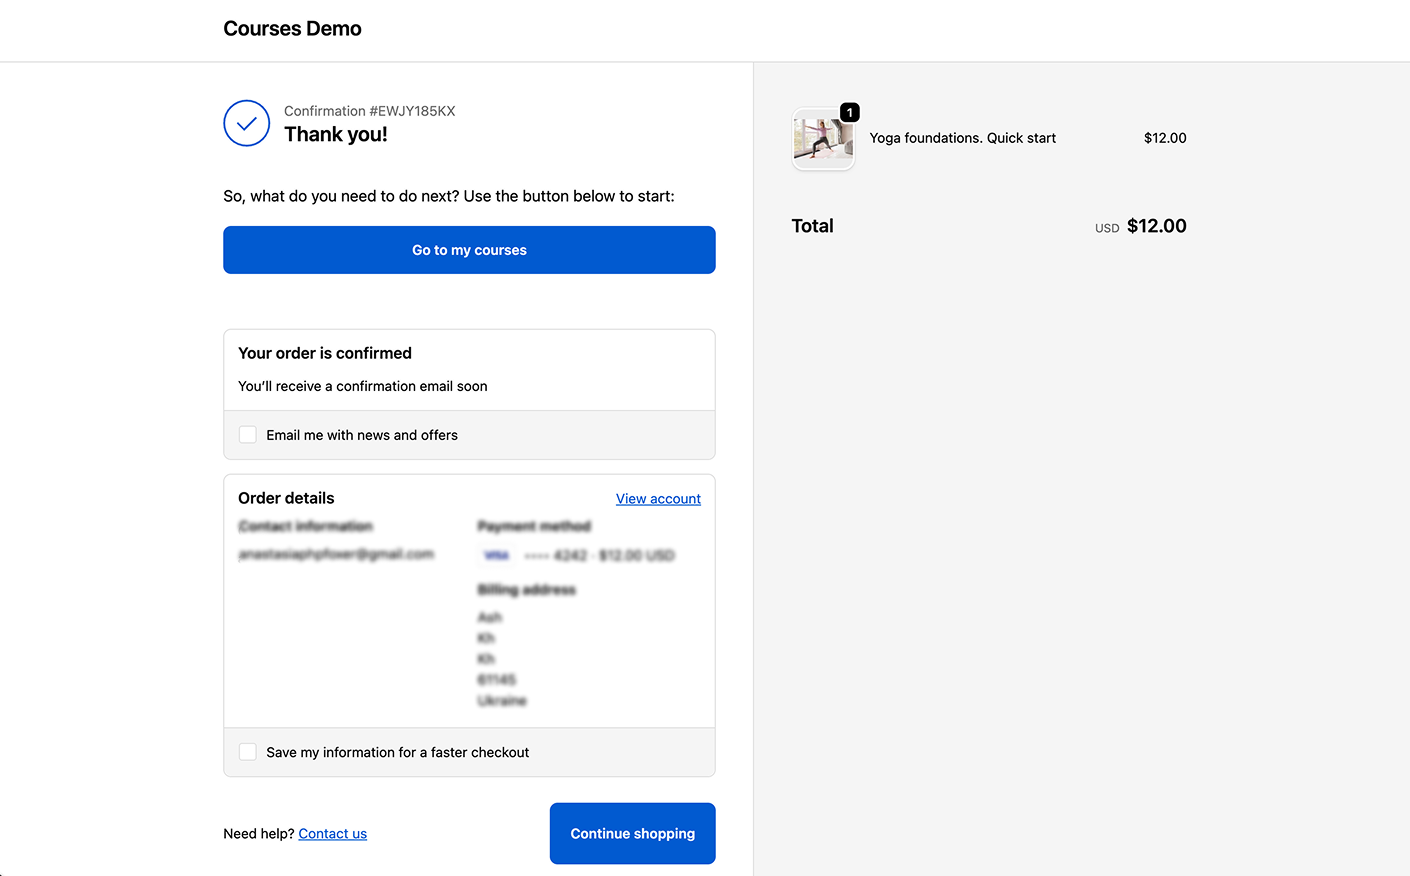Click the blurred contact email address
This screenshot has height=876, width=1410.
[336, 554]
